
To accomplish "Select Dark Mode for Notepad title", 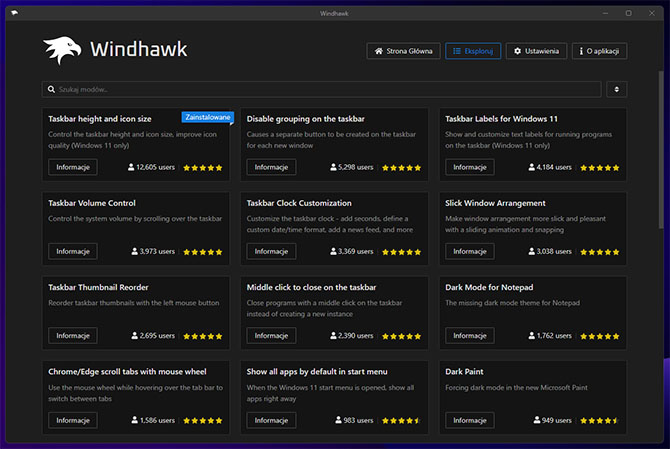I will click(489, 287).
